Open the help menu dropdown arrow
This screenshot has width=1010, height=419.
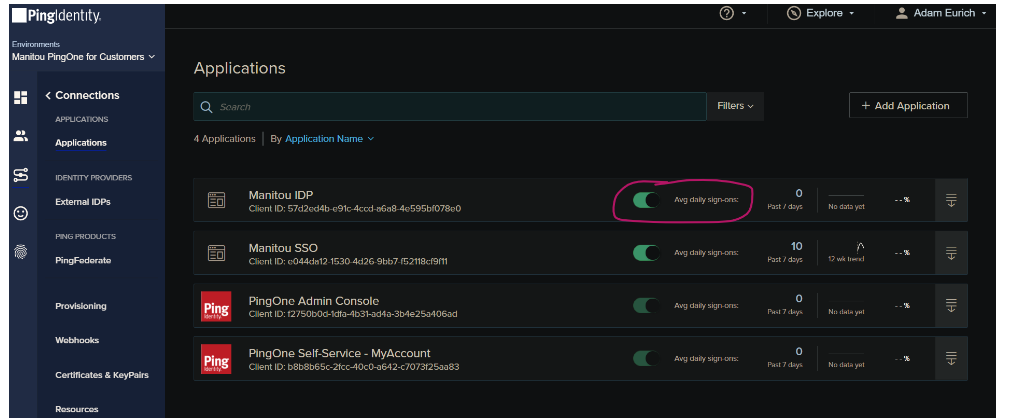click(x=745, y=14)
